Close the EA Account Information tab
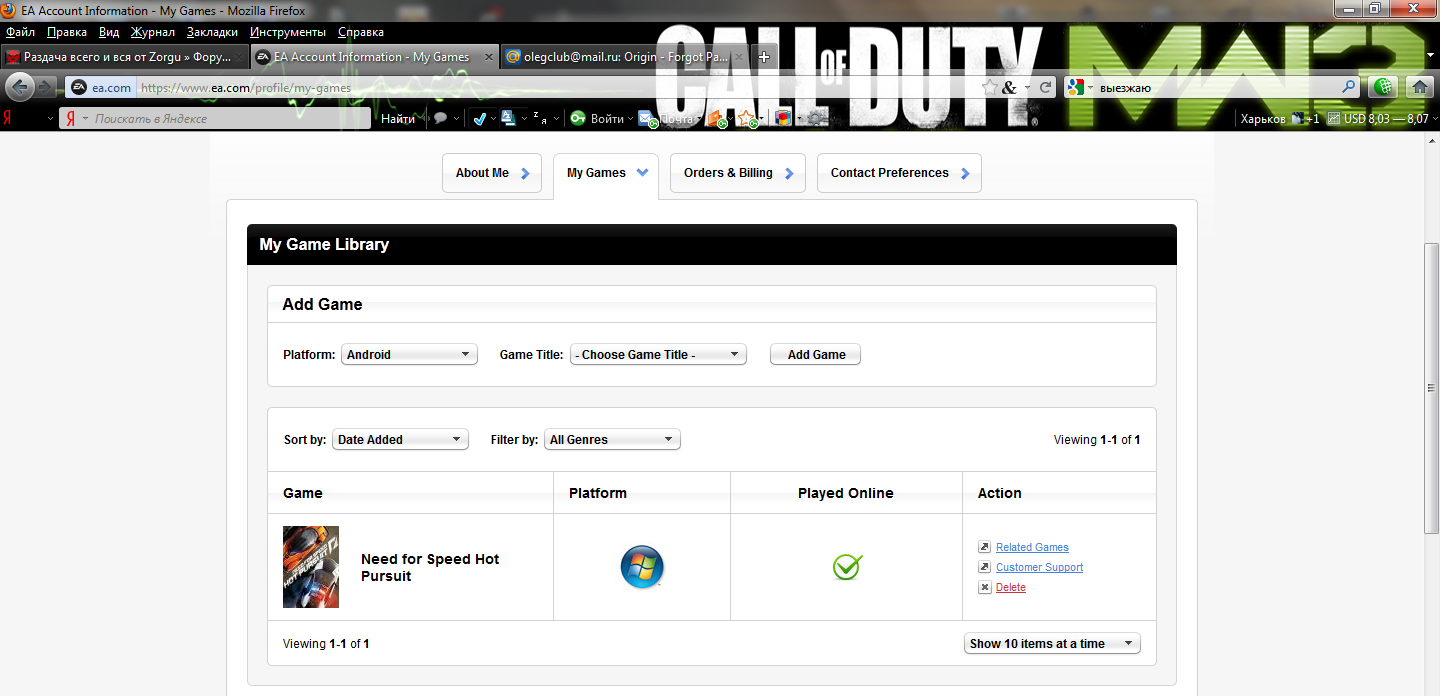The width and height of the screenshot is (1442, 696). [x=489, y=57]
